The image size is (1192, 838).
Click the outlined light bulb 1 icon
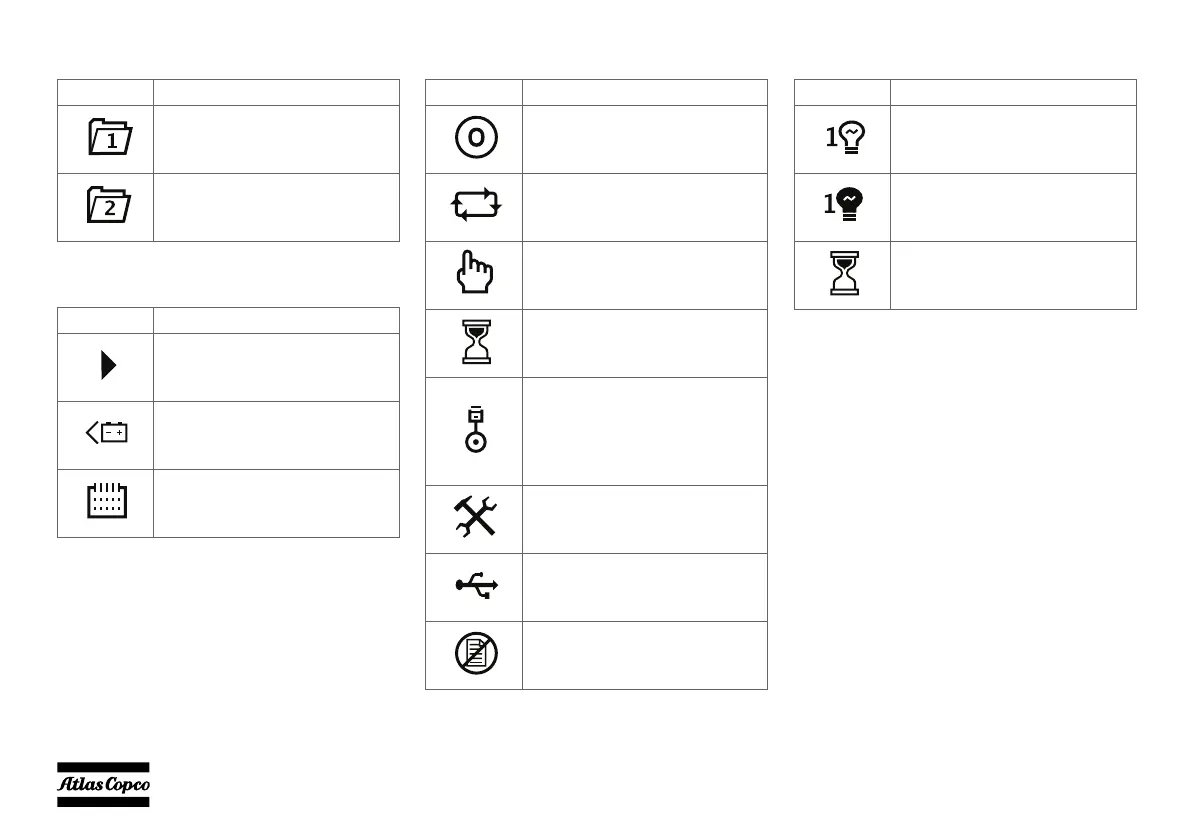845,137
